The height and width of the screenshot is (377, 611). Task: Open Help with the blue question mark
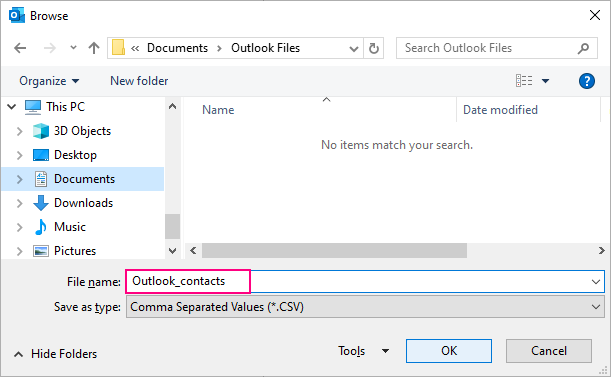586,81
